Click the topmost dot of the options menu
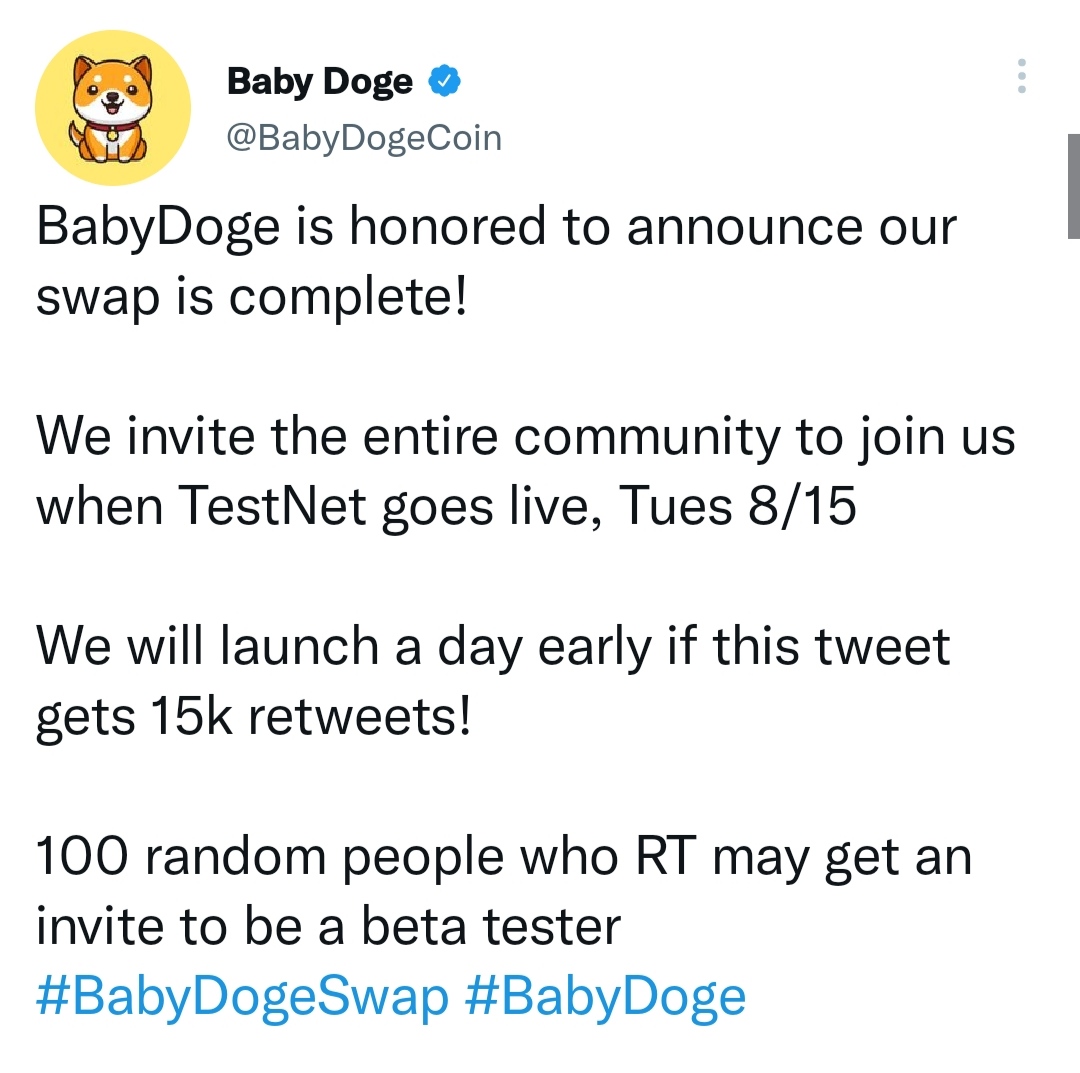This screenshot has height=1073, width=1080. tap(1022, 62)
